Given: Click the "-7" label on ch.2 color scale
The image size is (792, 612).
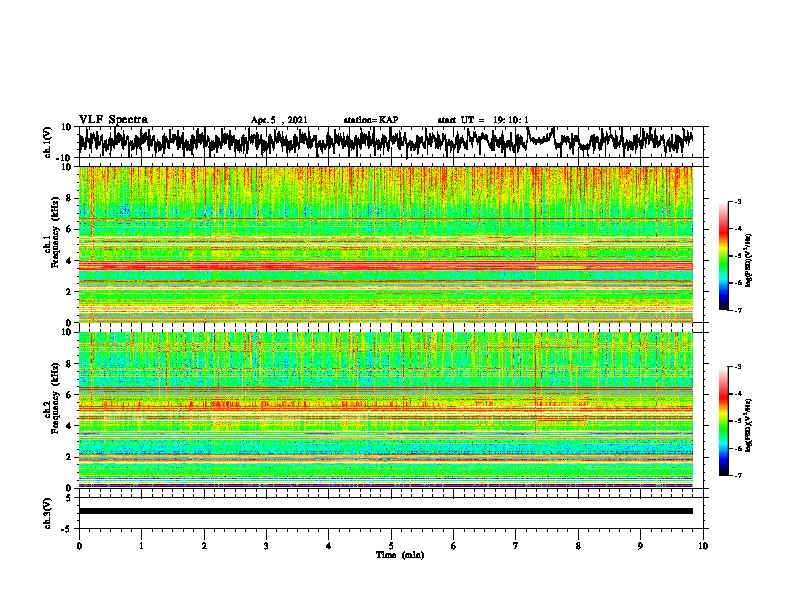Looking at the screenshot, I should pos(737,475).
